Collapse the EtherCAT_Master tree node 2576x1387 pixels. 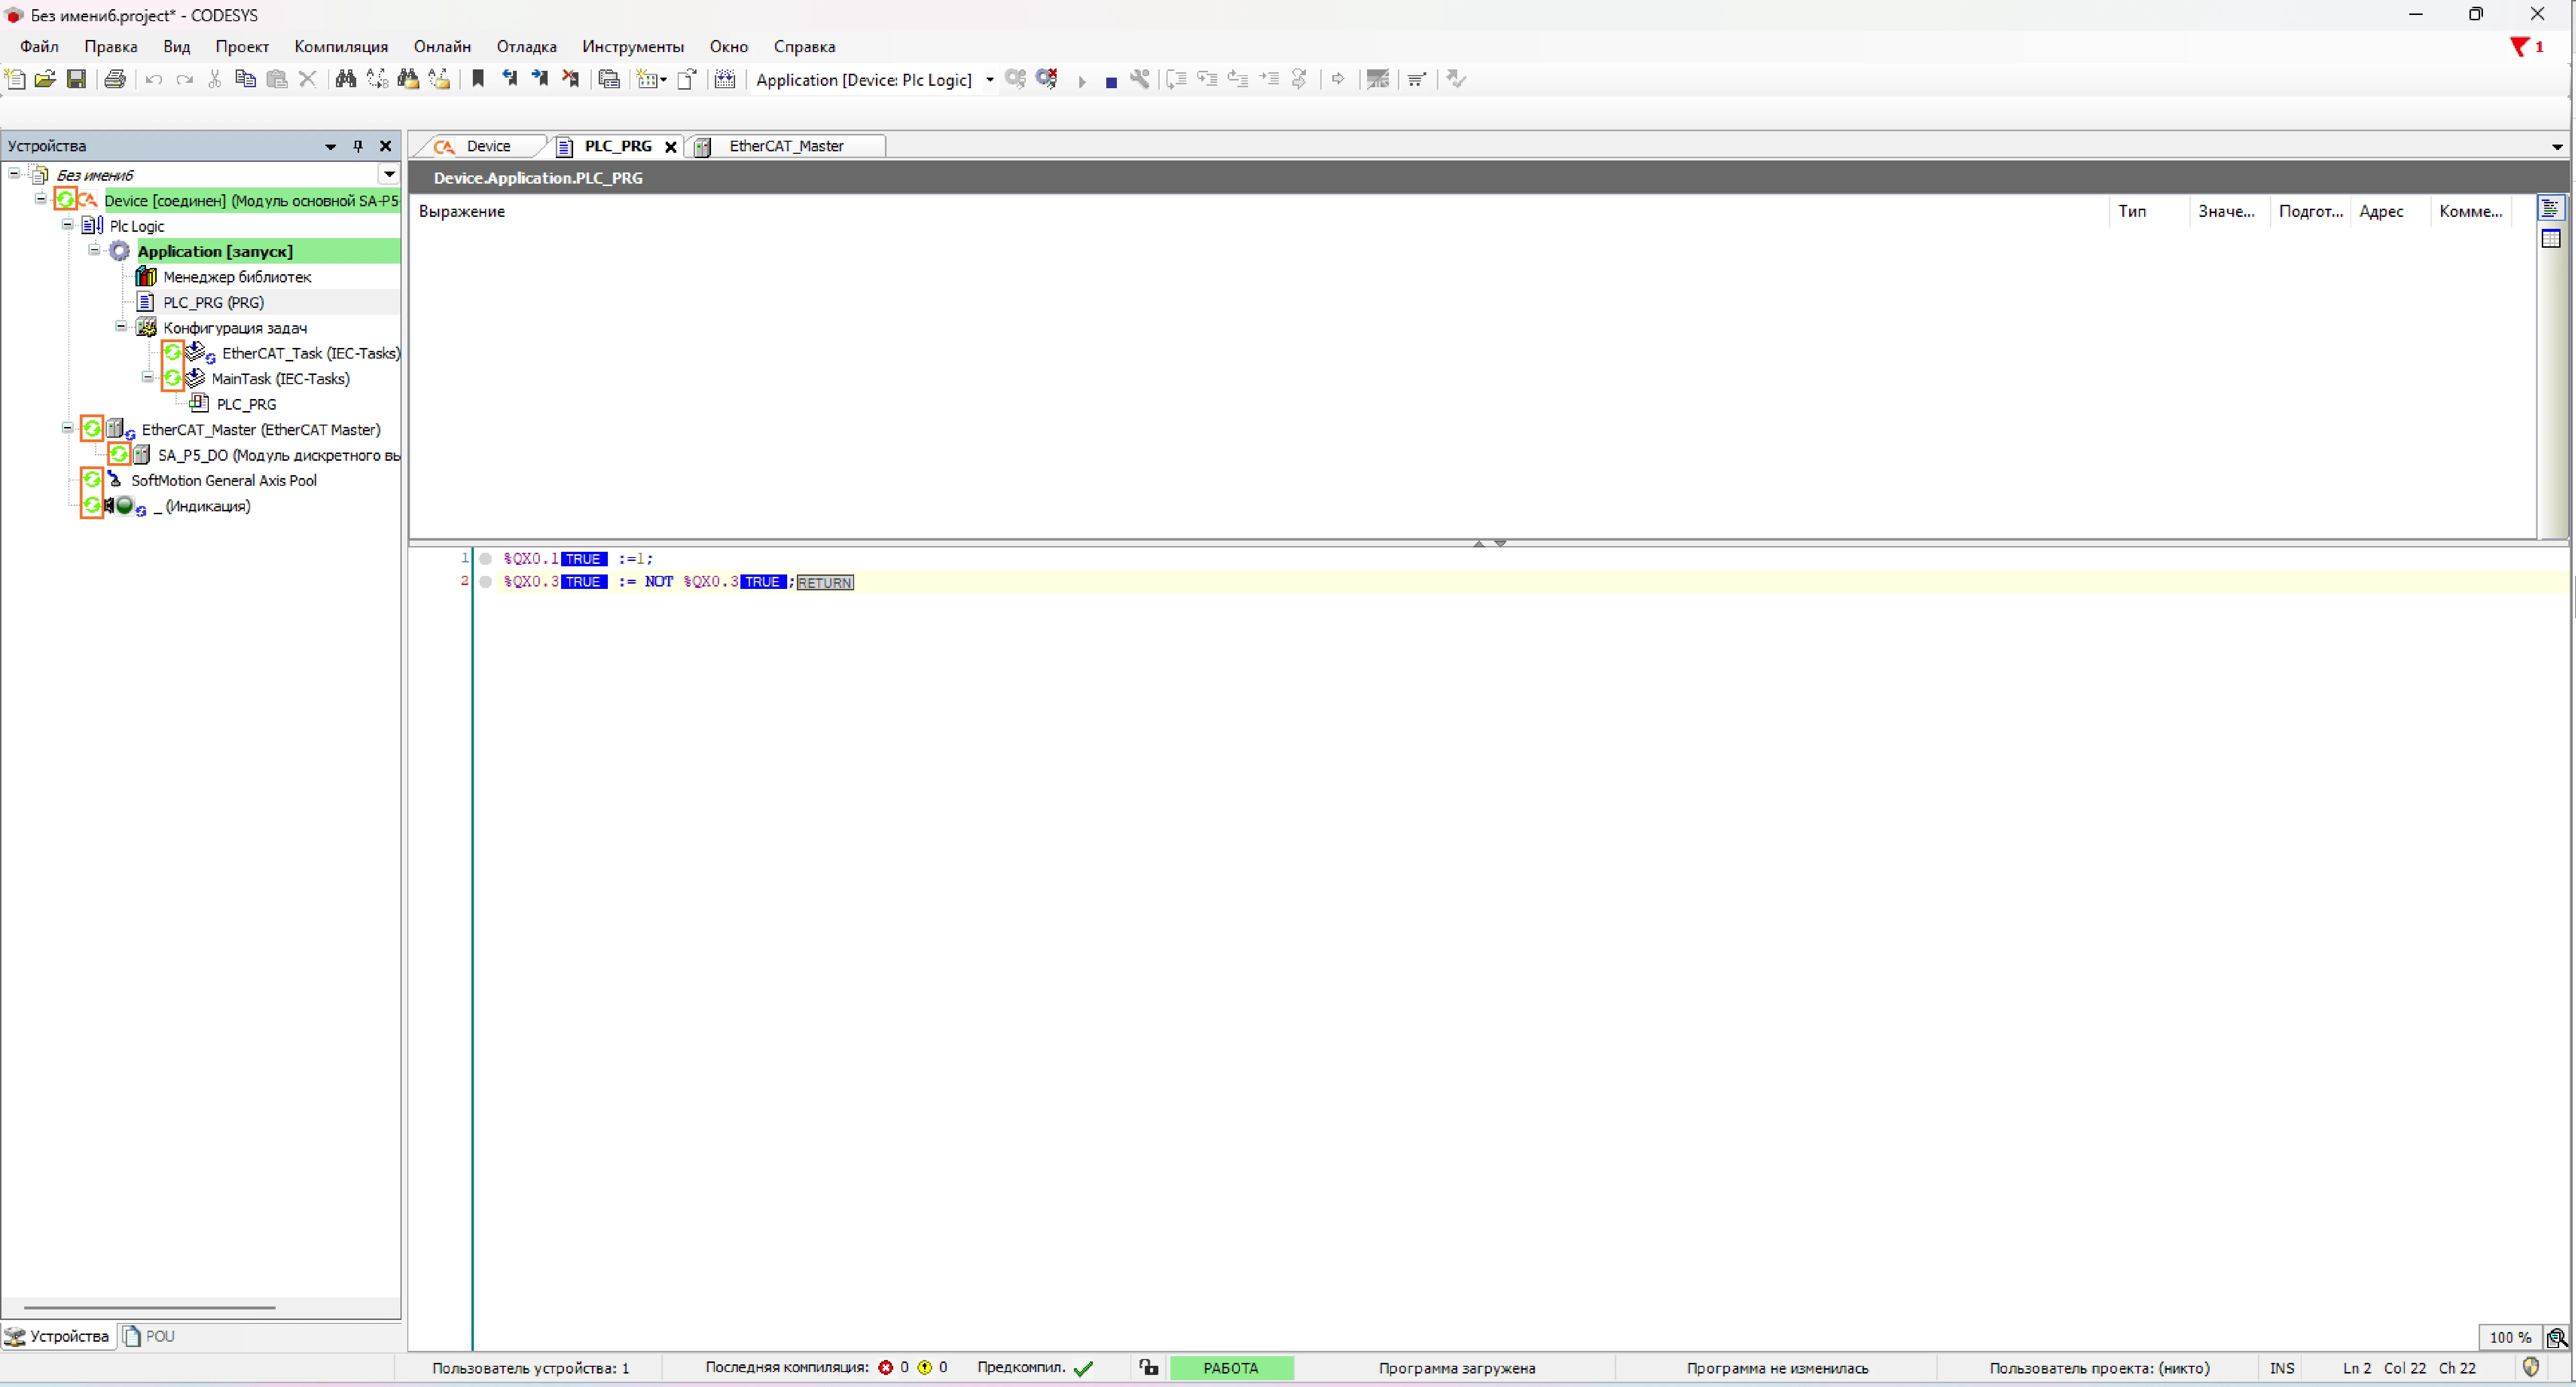click(67, 428)
